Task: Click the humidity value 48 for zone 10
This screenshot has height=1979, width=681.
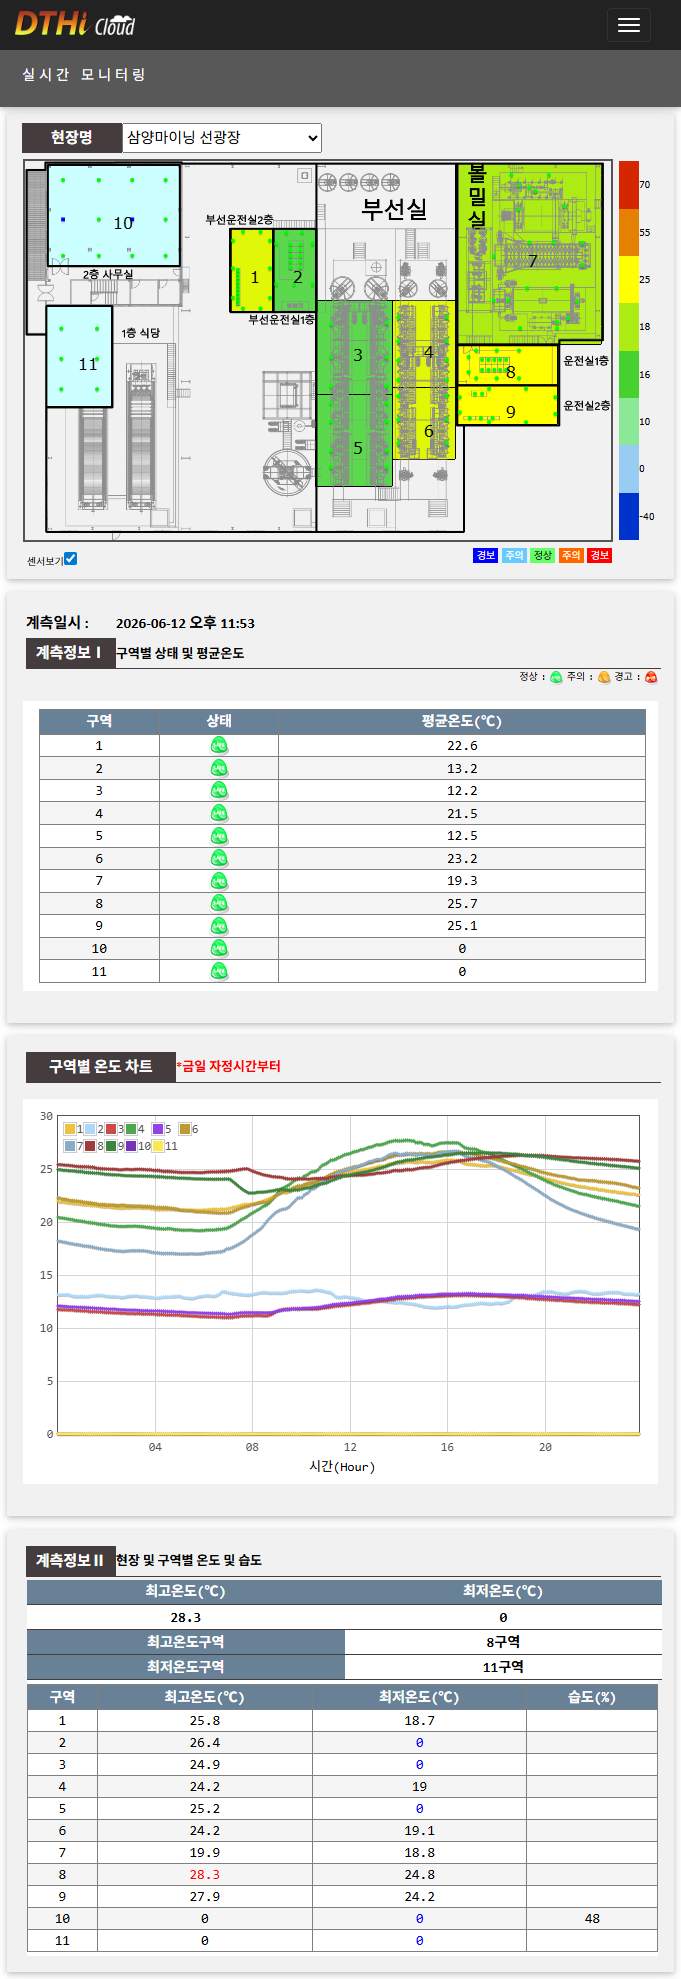Action: (592, 1919)
